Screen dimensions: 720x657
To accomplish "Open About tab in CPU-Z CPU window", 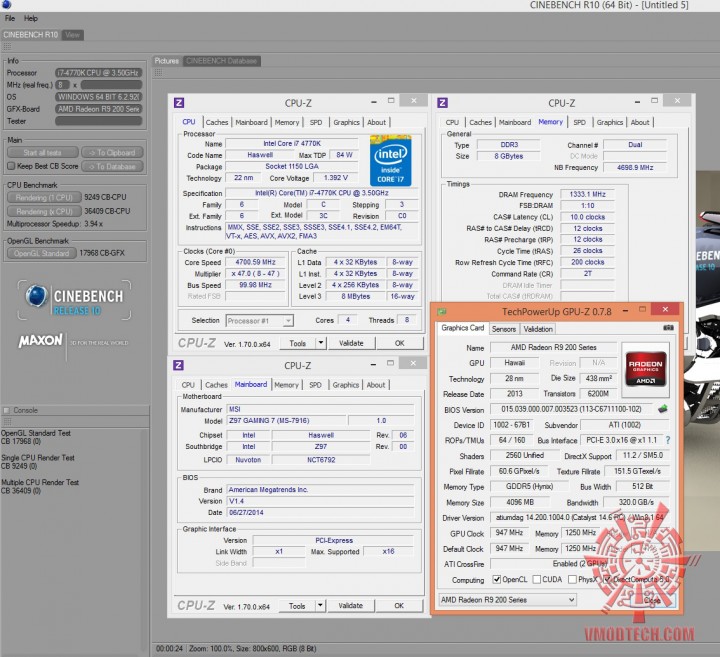I will pos(377,122).
